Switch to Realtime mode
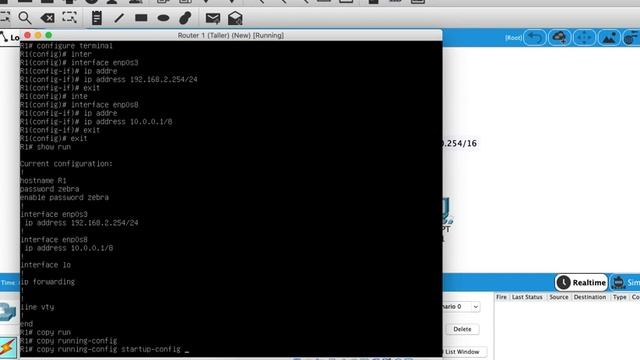Viewport: 640px width, 360px height. 582,282
